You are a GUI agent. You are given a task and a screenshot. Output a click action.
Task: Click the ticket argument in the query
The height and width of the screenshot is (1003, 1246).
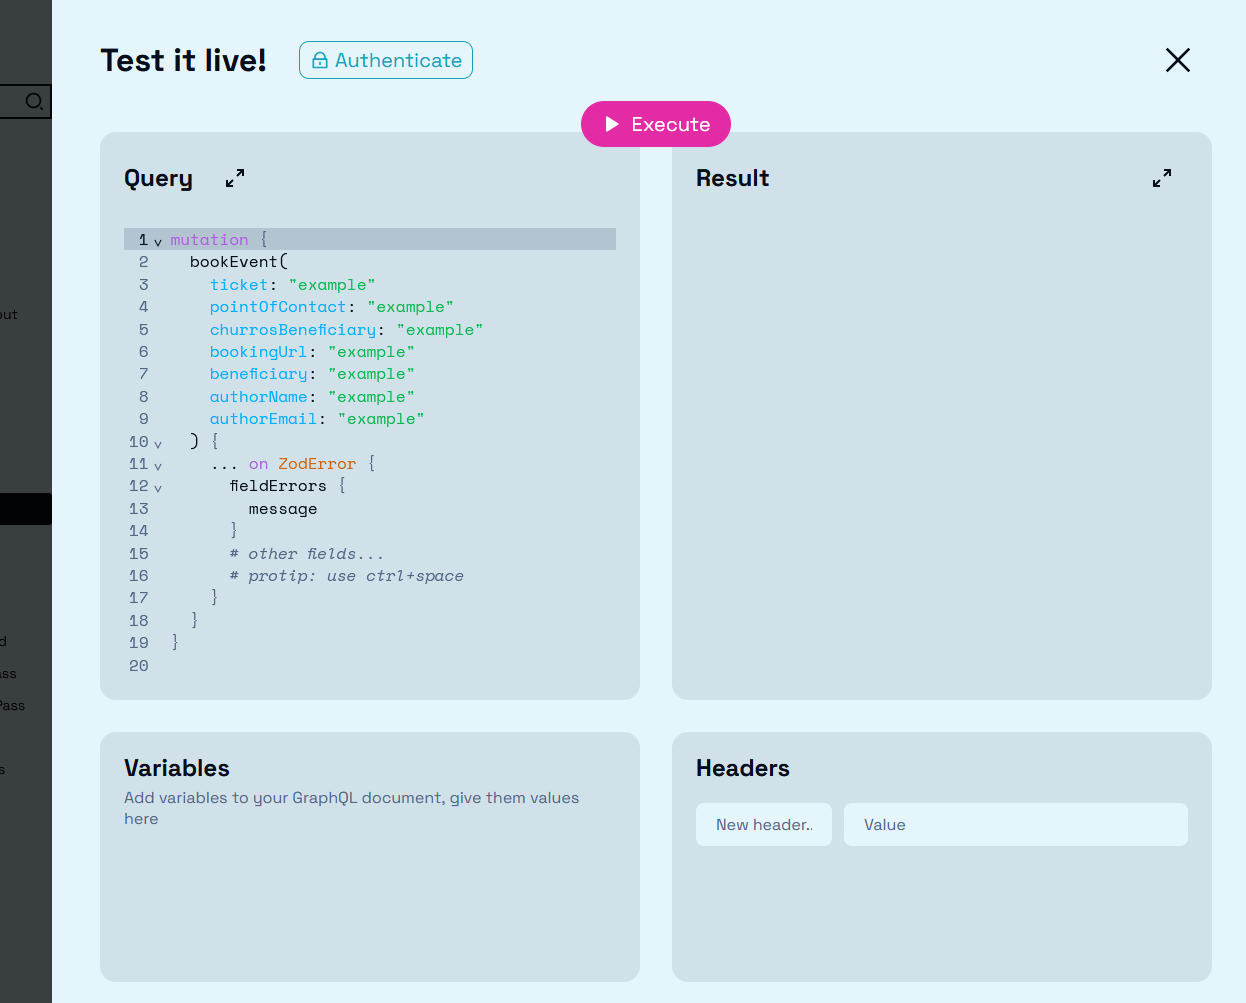point(239,285)
